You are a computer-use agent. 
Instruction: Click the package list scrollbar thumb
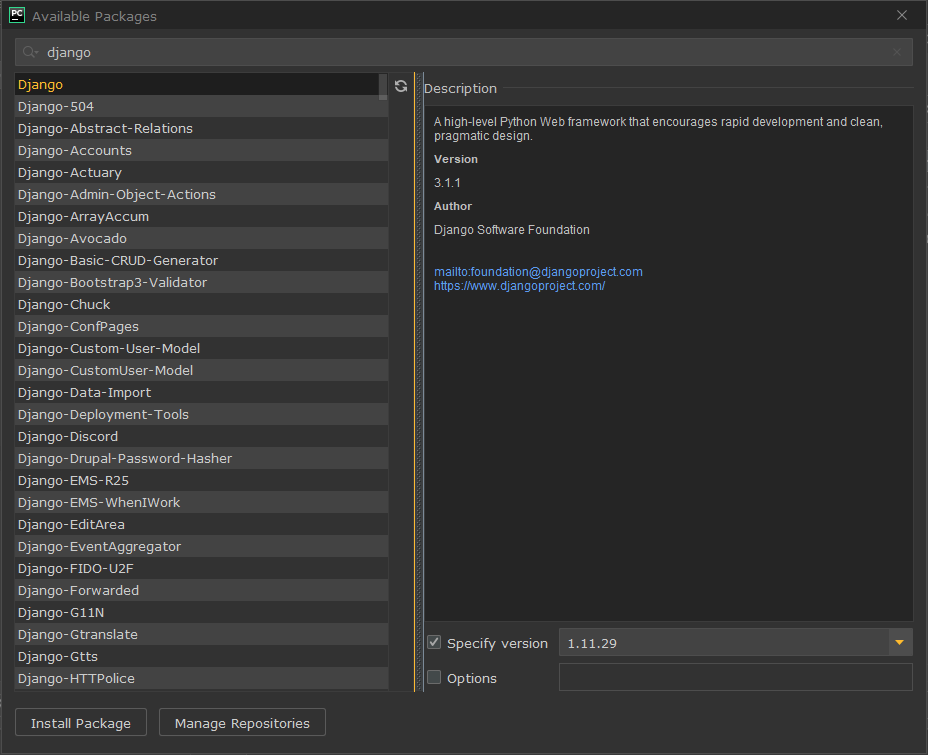[383, 86]
